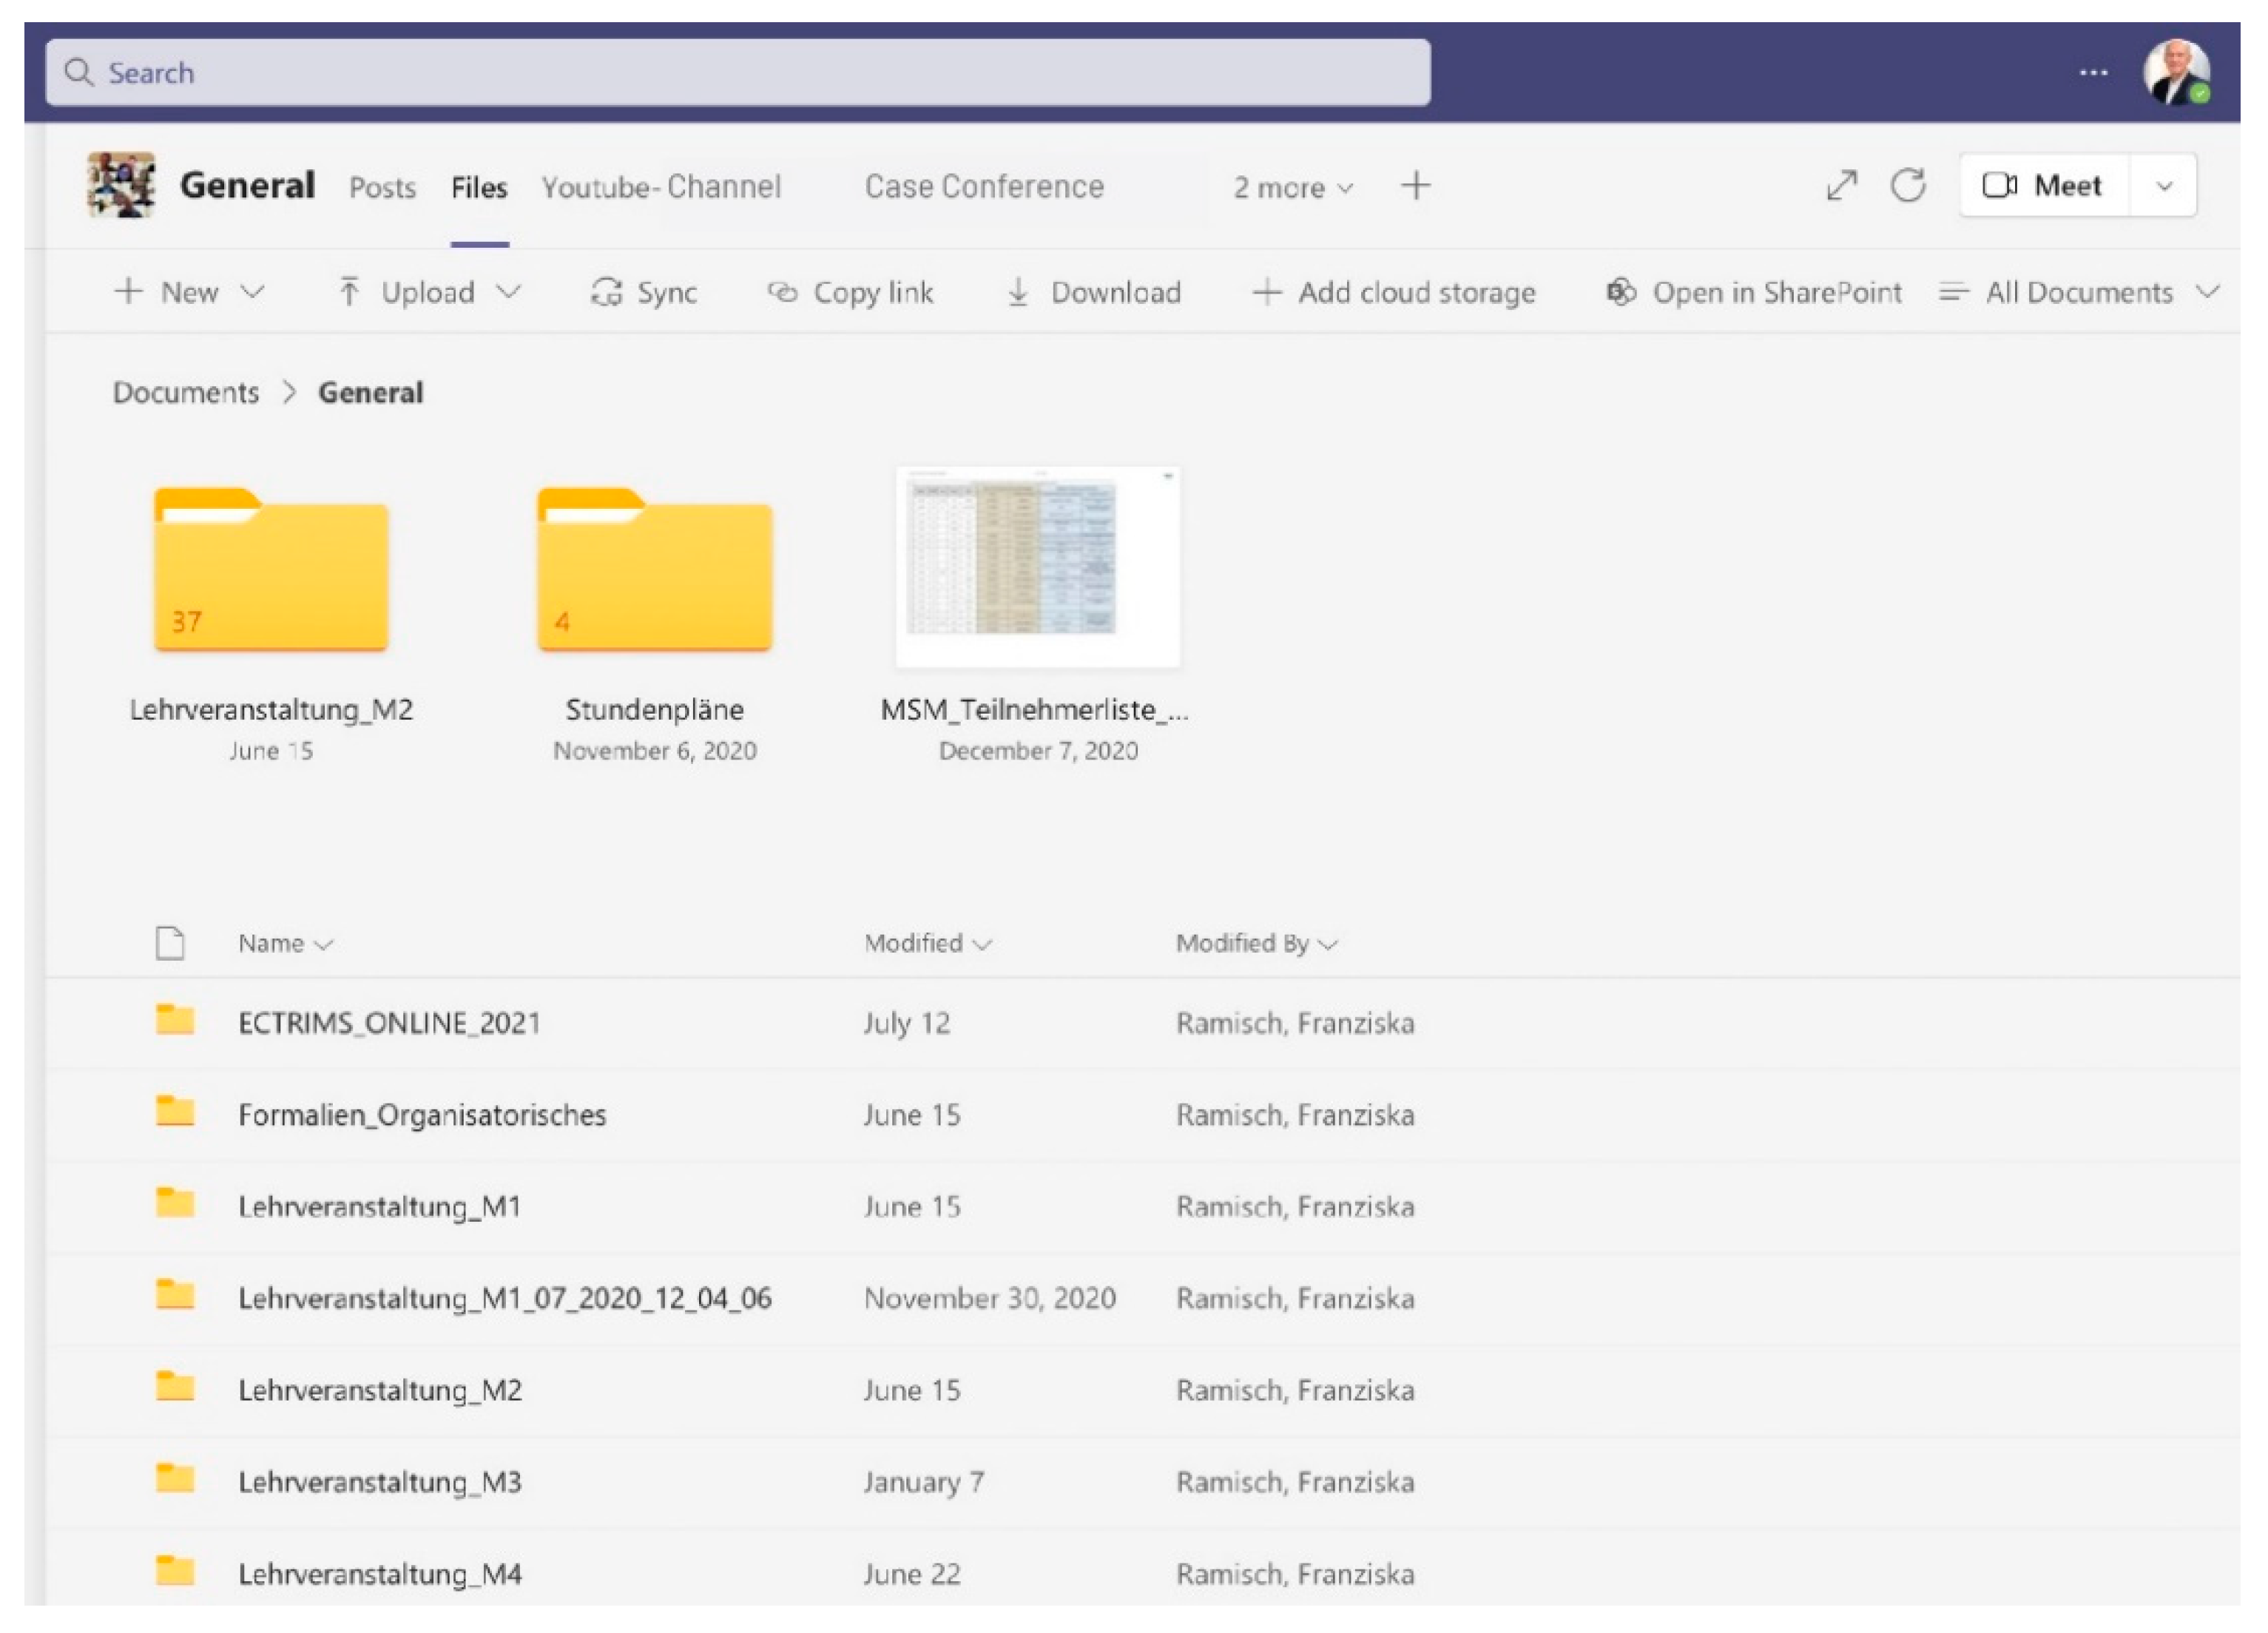The width and height of the screenshot is (2268, 1633).
Task: Click the add tab plus icon
Action: click(1415, 186)
